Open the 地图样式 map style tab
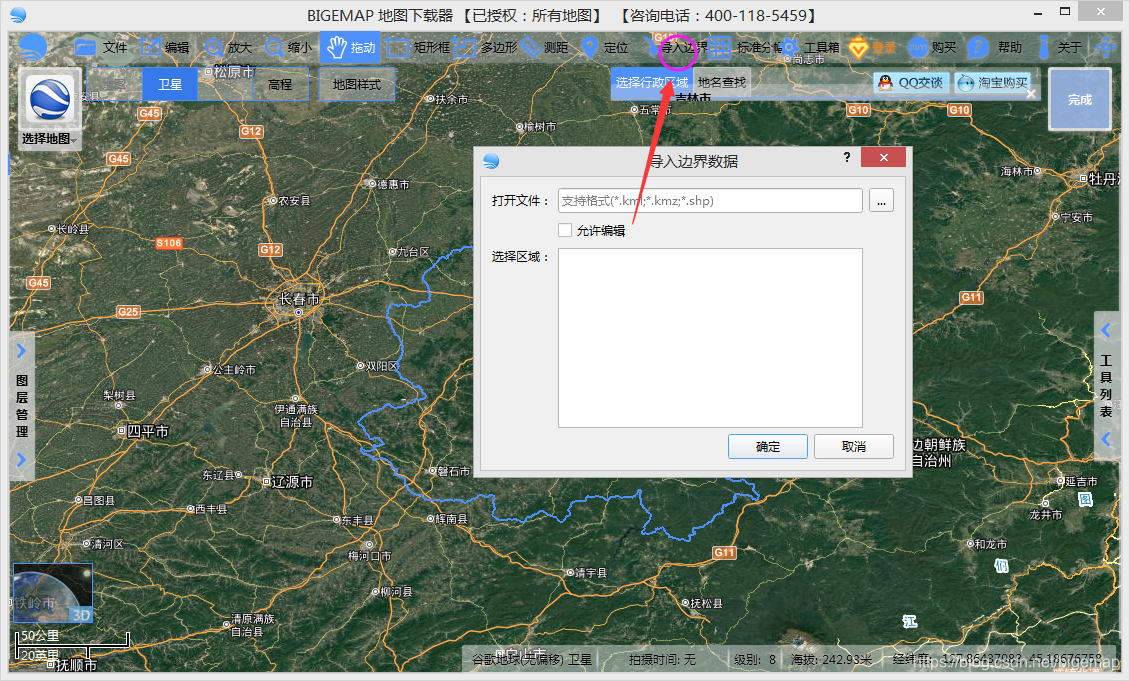 [x=357, y=84]
